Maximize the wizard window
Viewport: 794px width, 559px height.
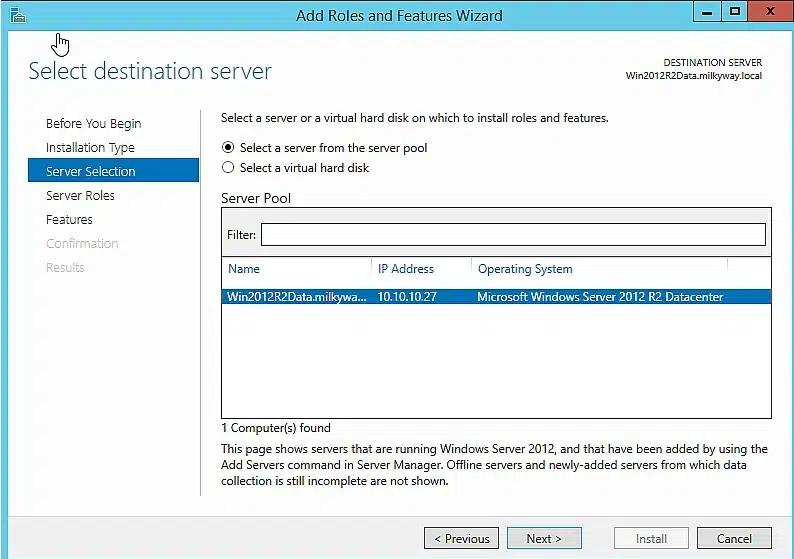734,12
